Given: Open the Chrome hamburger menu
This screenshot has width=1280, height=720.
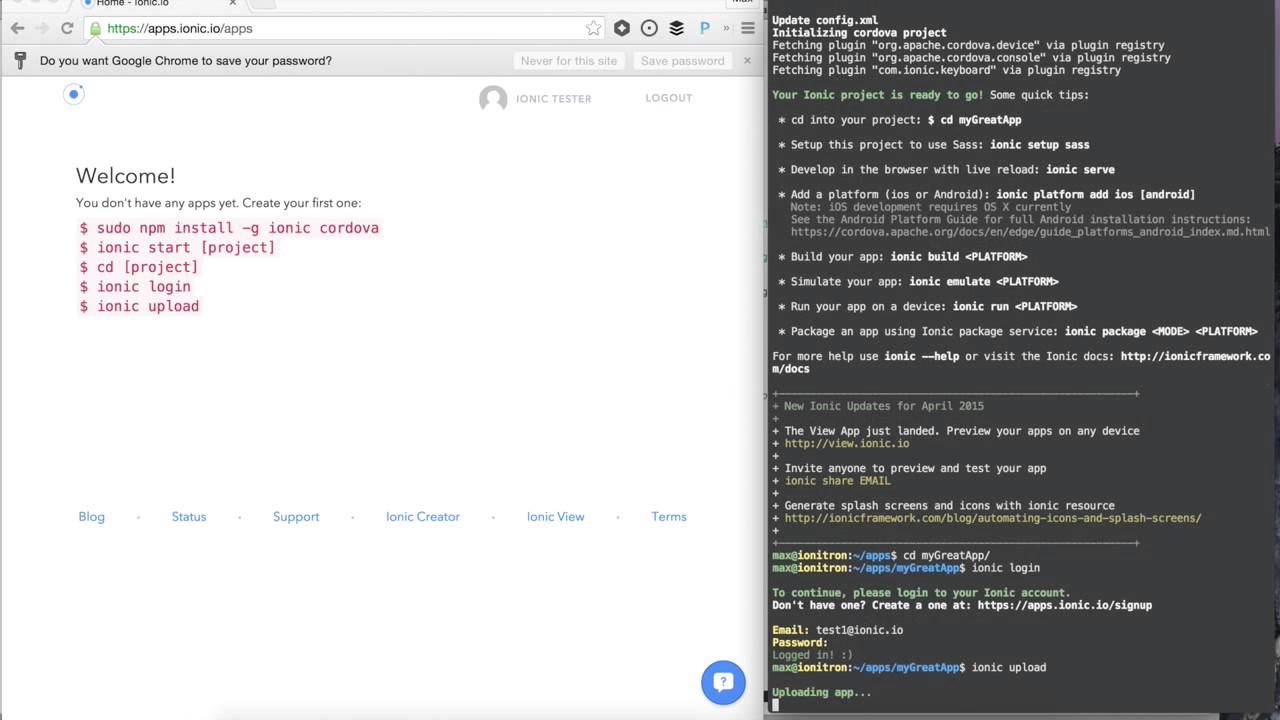Looking at the screenshot, I should (x=748, y=28).
